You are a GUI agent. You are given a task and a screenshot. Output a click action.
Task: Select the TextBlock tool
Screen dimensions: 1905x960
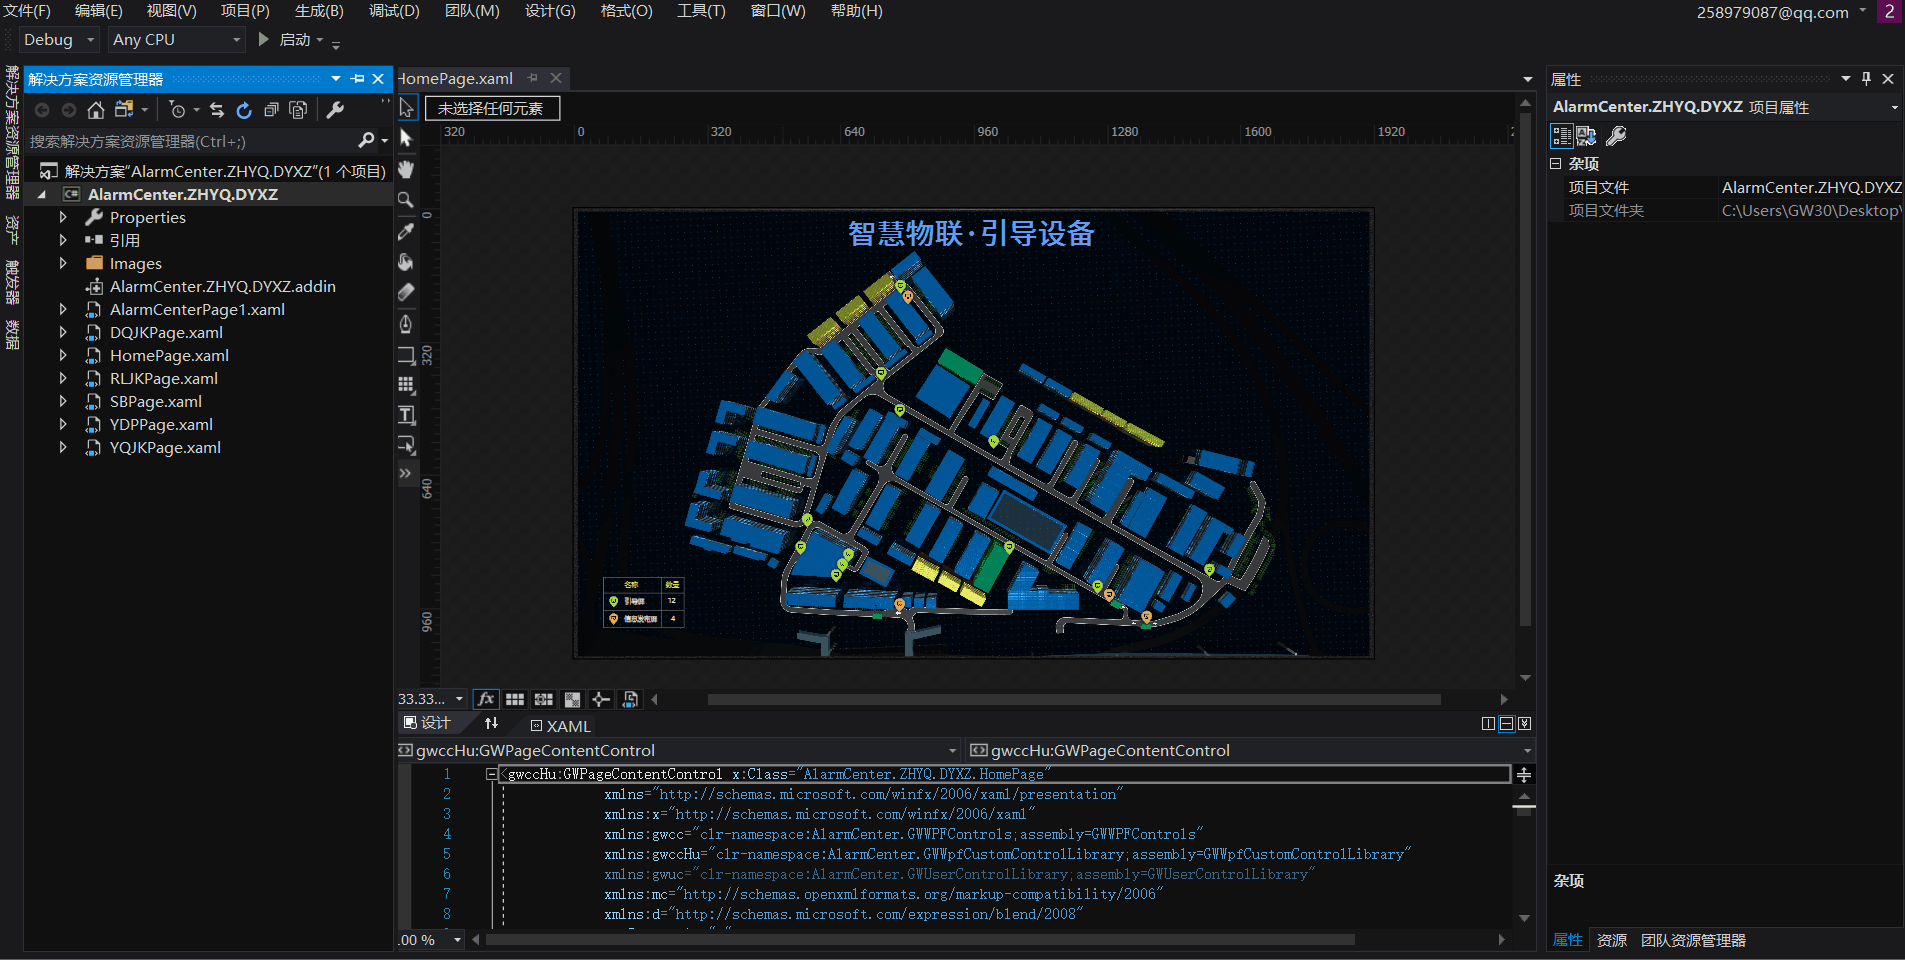406,416
